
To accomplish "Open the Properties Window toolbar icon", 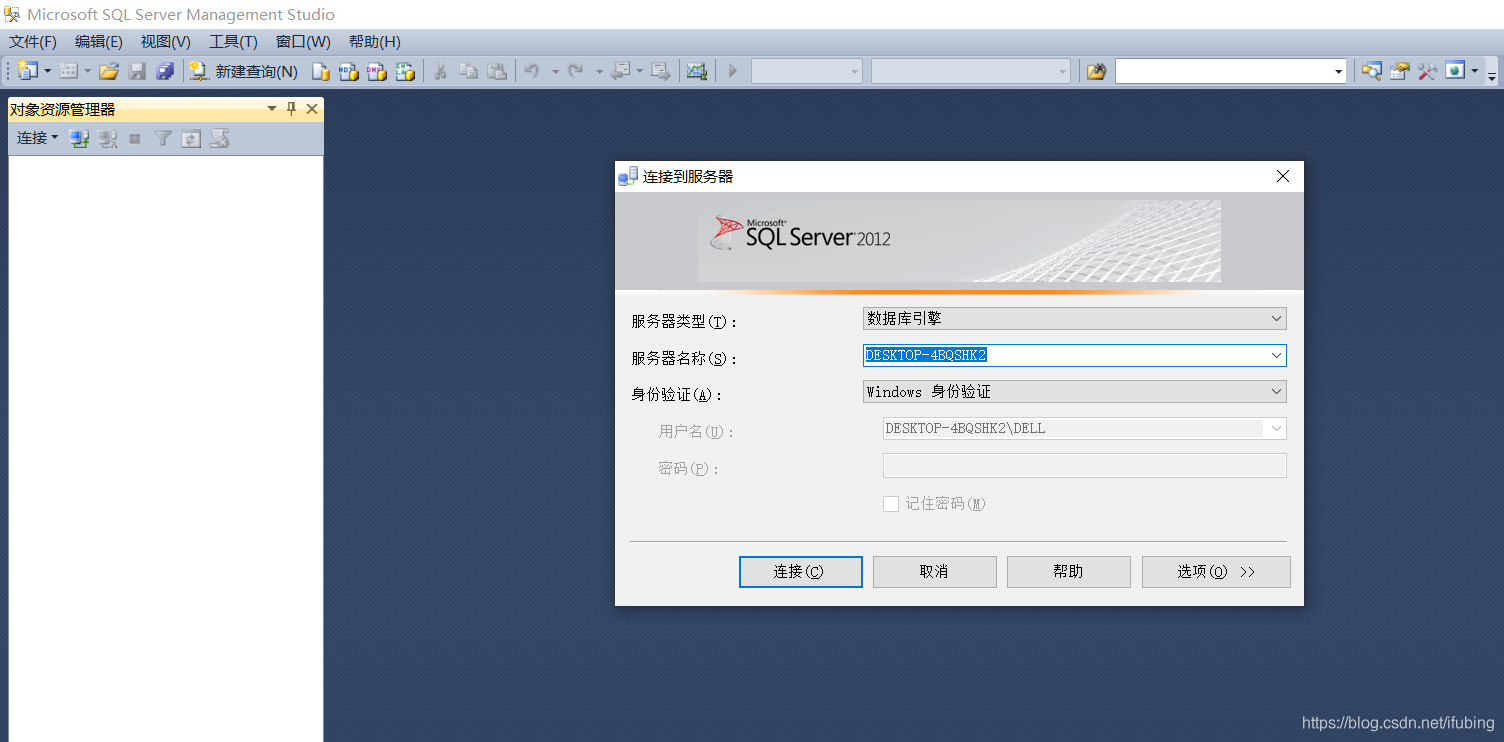I will pos(1400,71).
